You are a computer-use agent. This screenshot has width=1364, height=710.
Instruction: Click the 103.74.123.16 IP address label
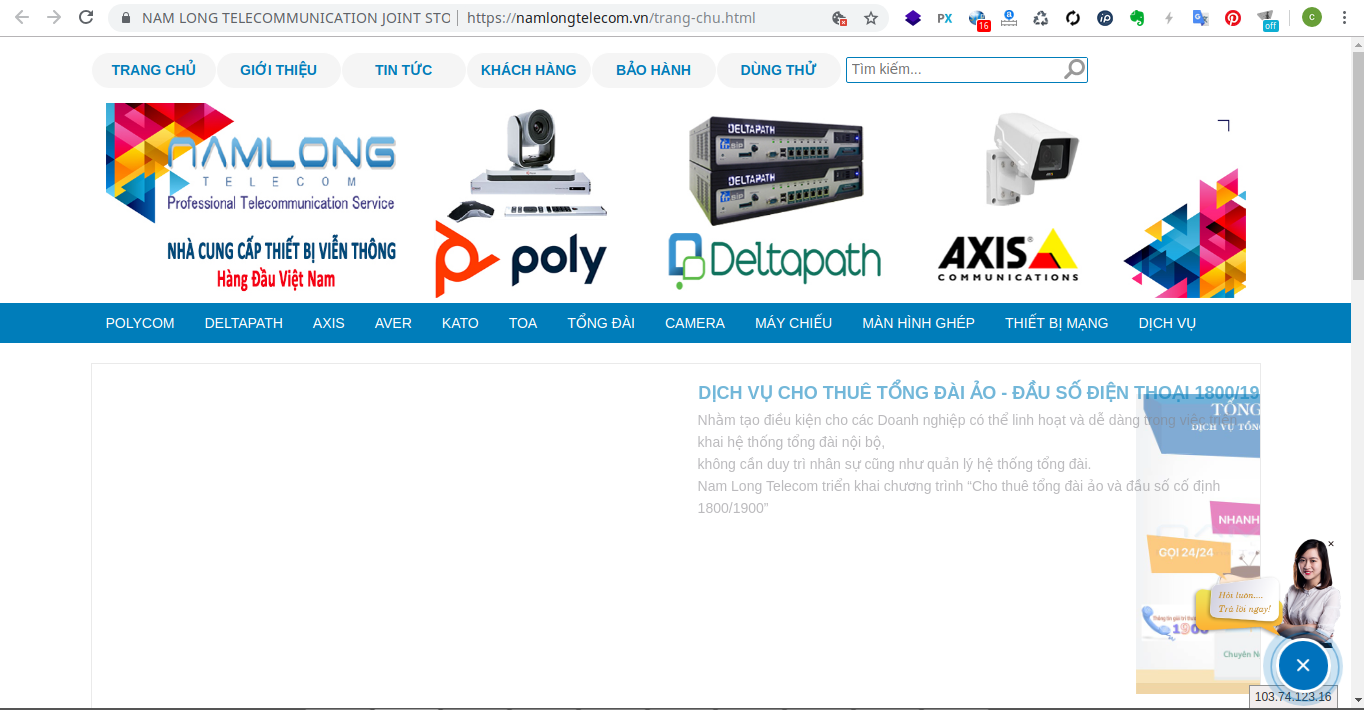click(1293, 697)
